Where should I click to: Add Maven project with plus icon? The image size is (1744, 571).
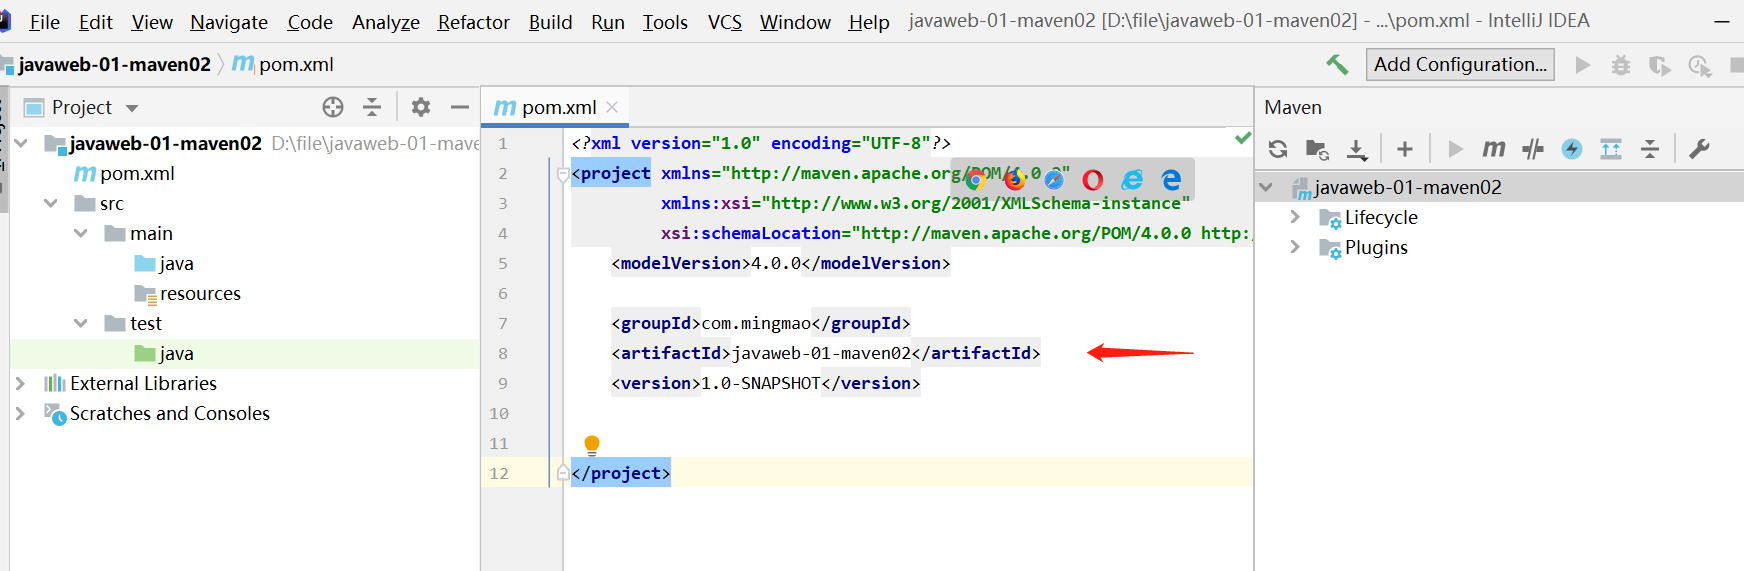(1405, 149)
